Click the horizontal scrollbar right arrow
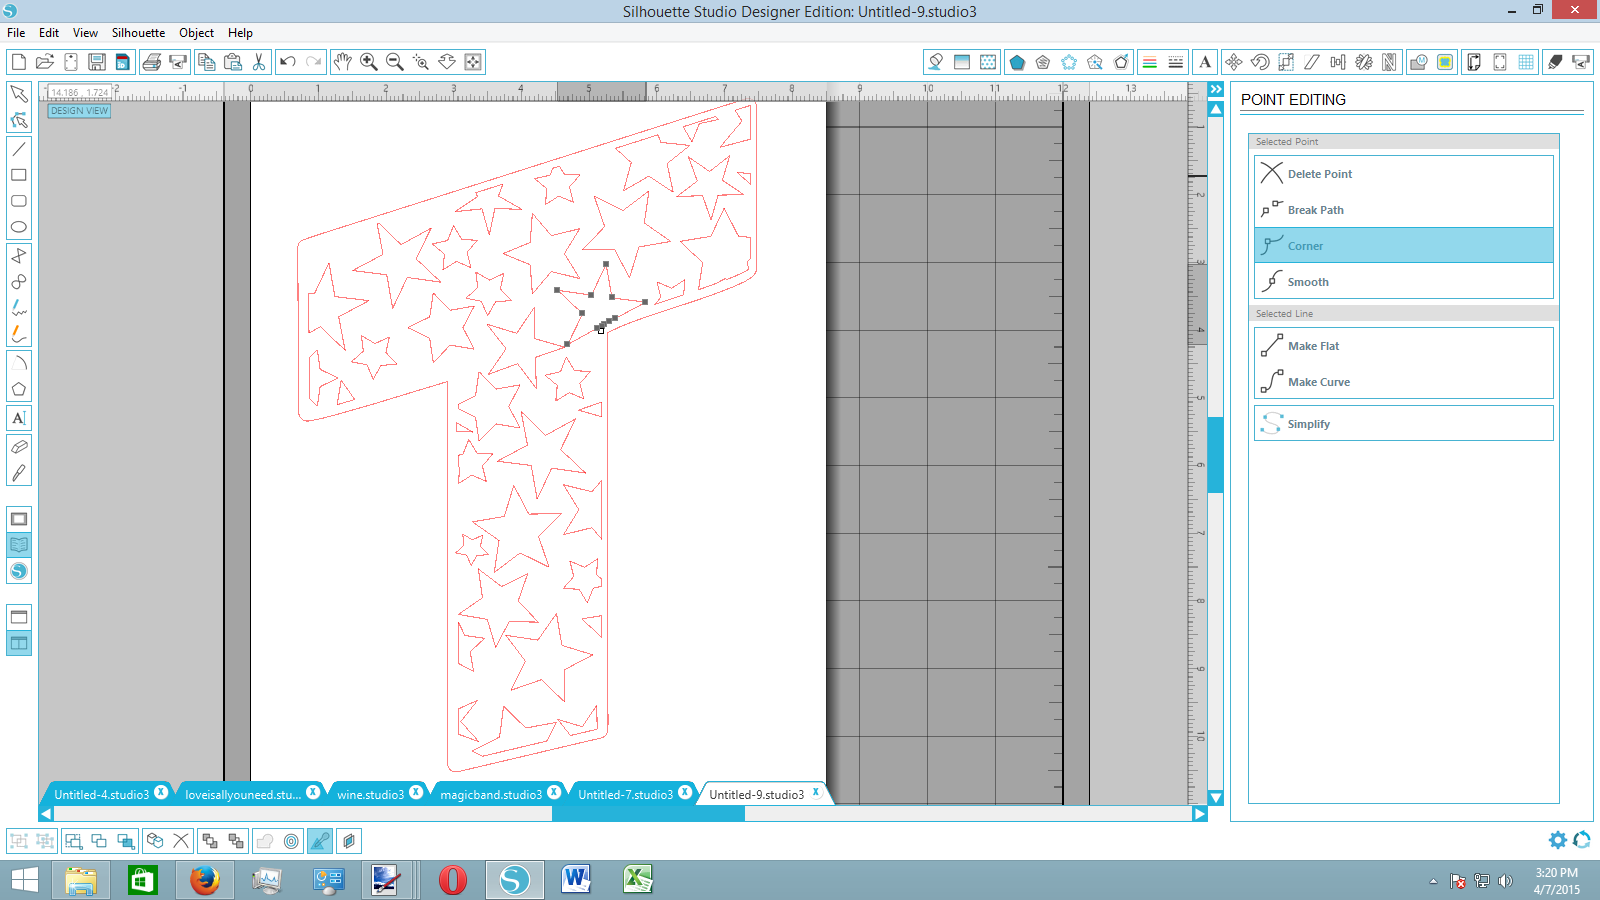Image resolution: width=1600 pixels, height=900 pixels. click(x=1200, y=814)
